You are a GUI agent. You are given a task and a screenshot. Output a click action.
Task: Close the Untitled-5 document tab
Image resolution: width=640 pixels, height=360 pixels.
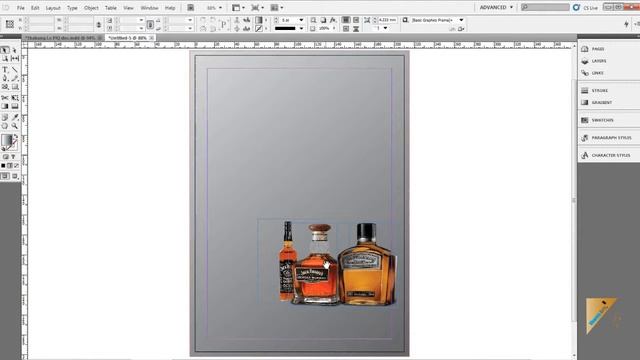151,38
